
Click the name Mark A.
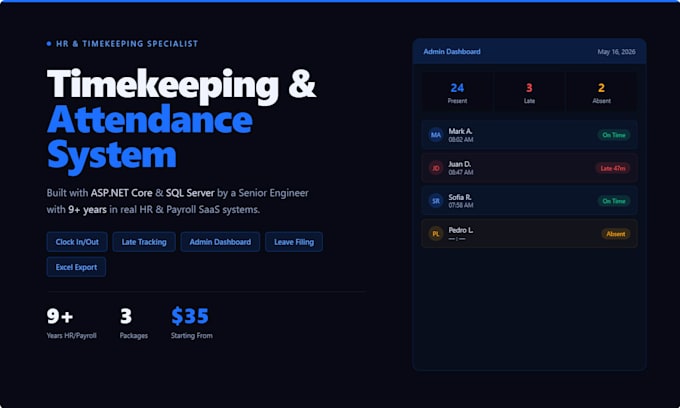460,131
